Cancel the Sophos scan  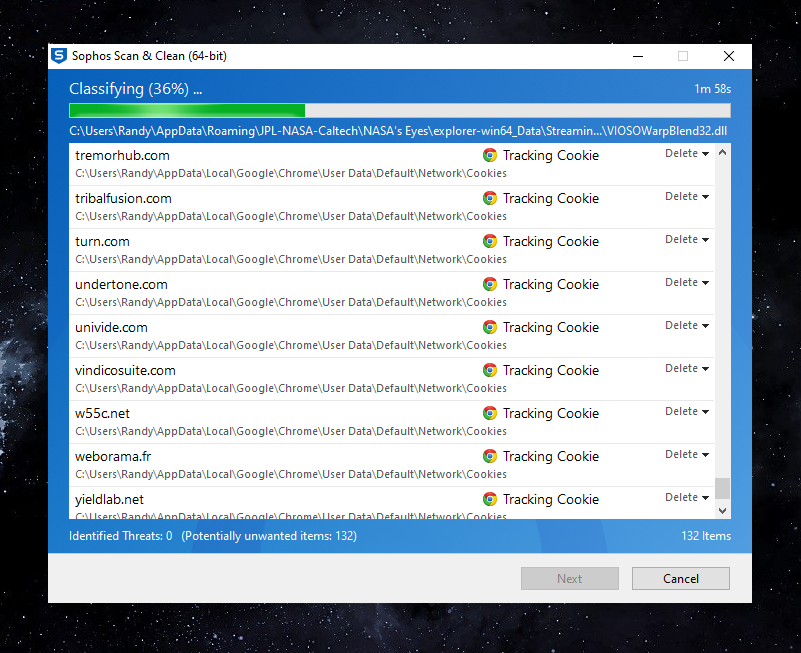680,578
